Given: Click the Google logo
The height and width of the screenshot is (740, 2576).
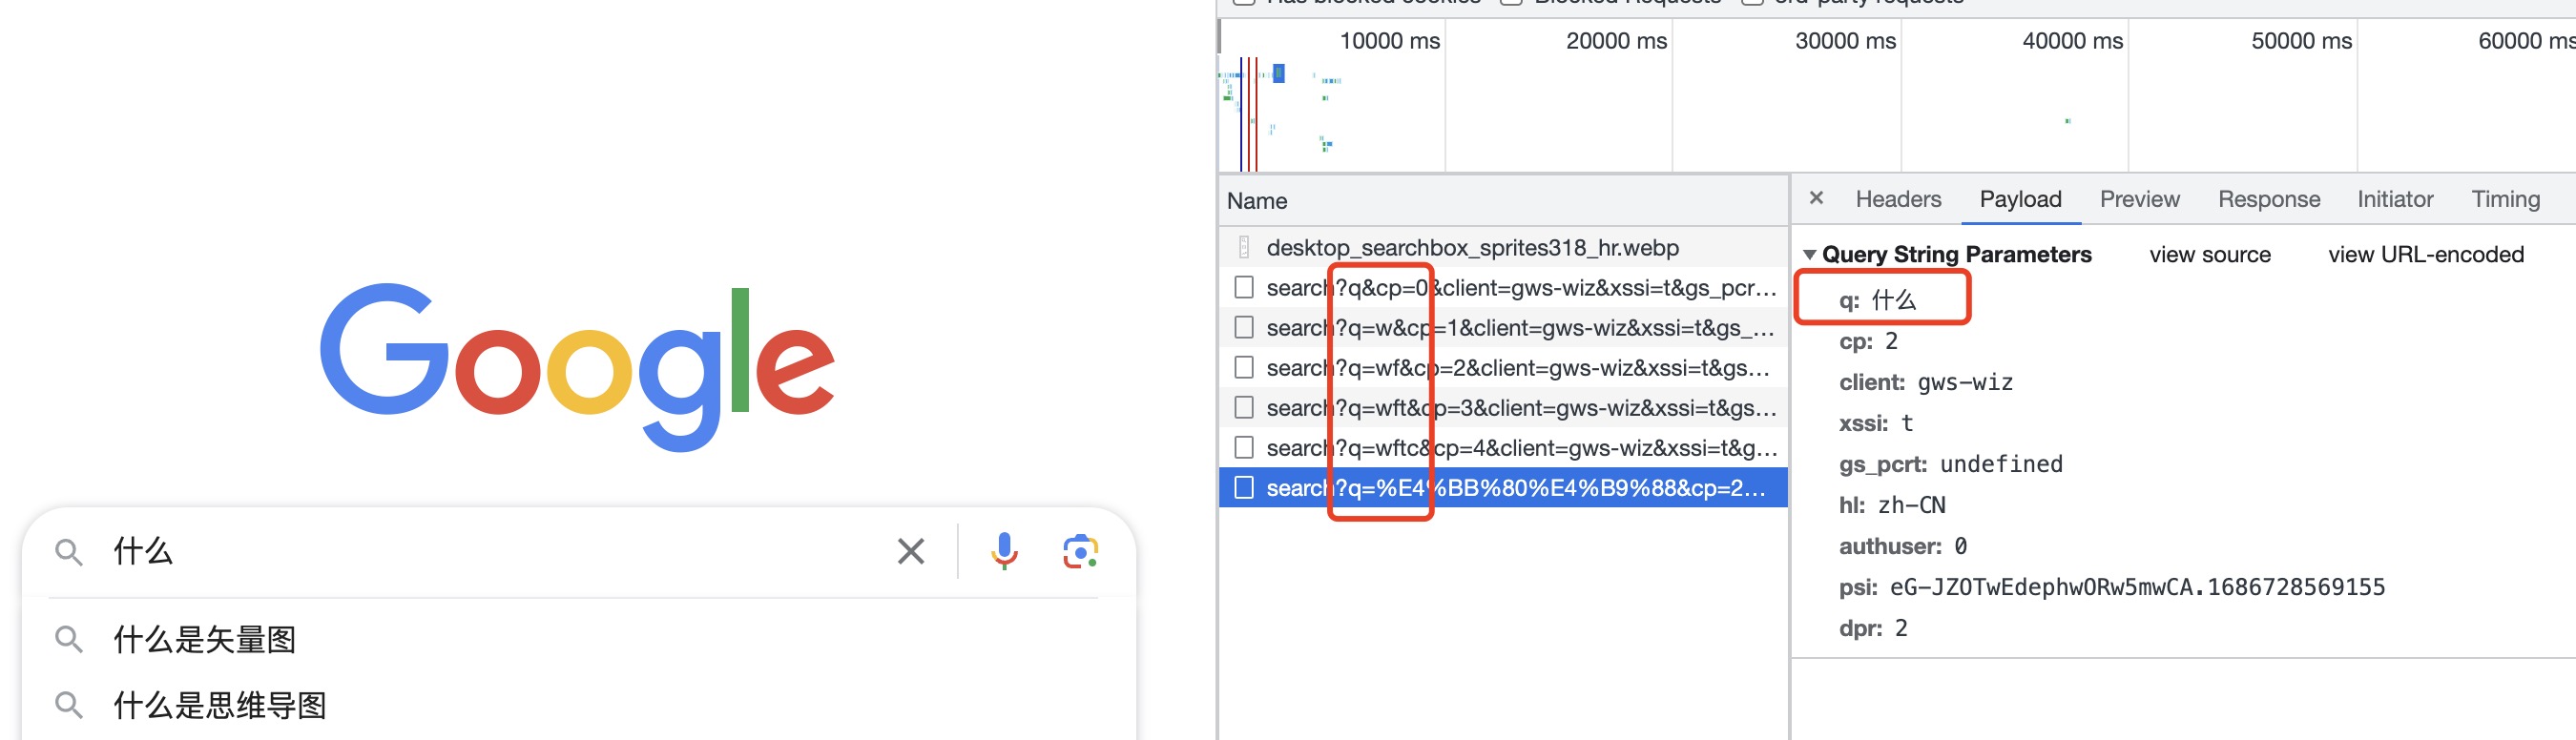Looking at the screenshot, I should point(577,366).
